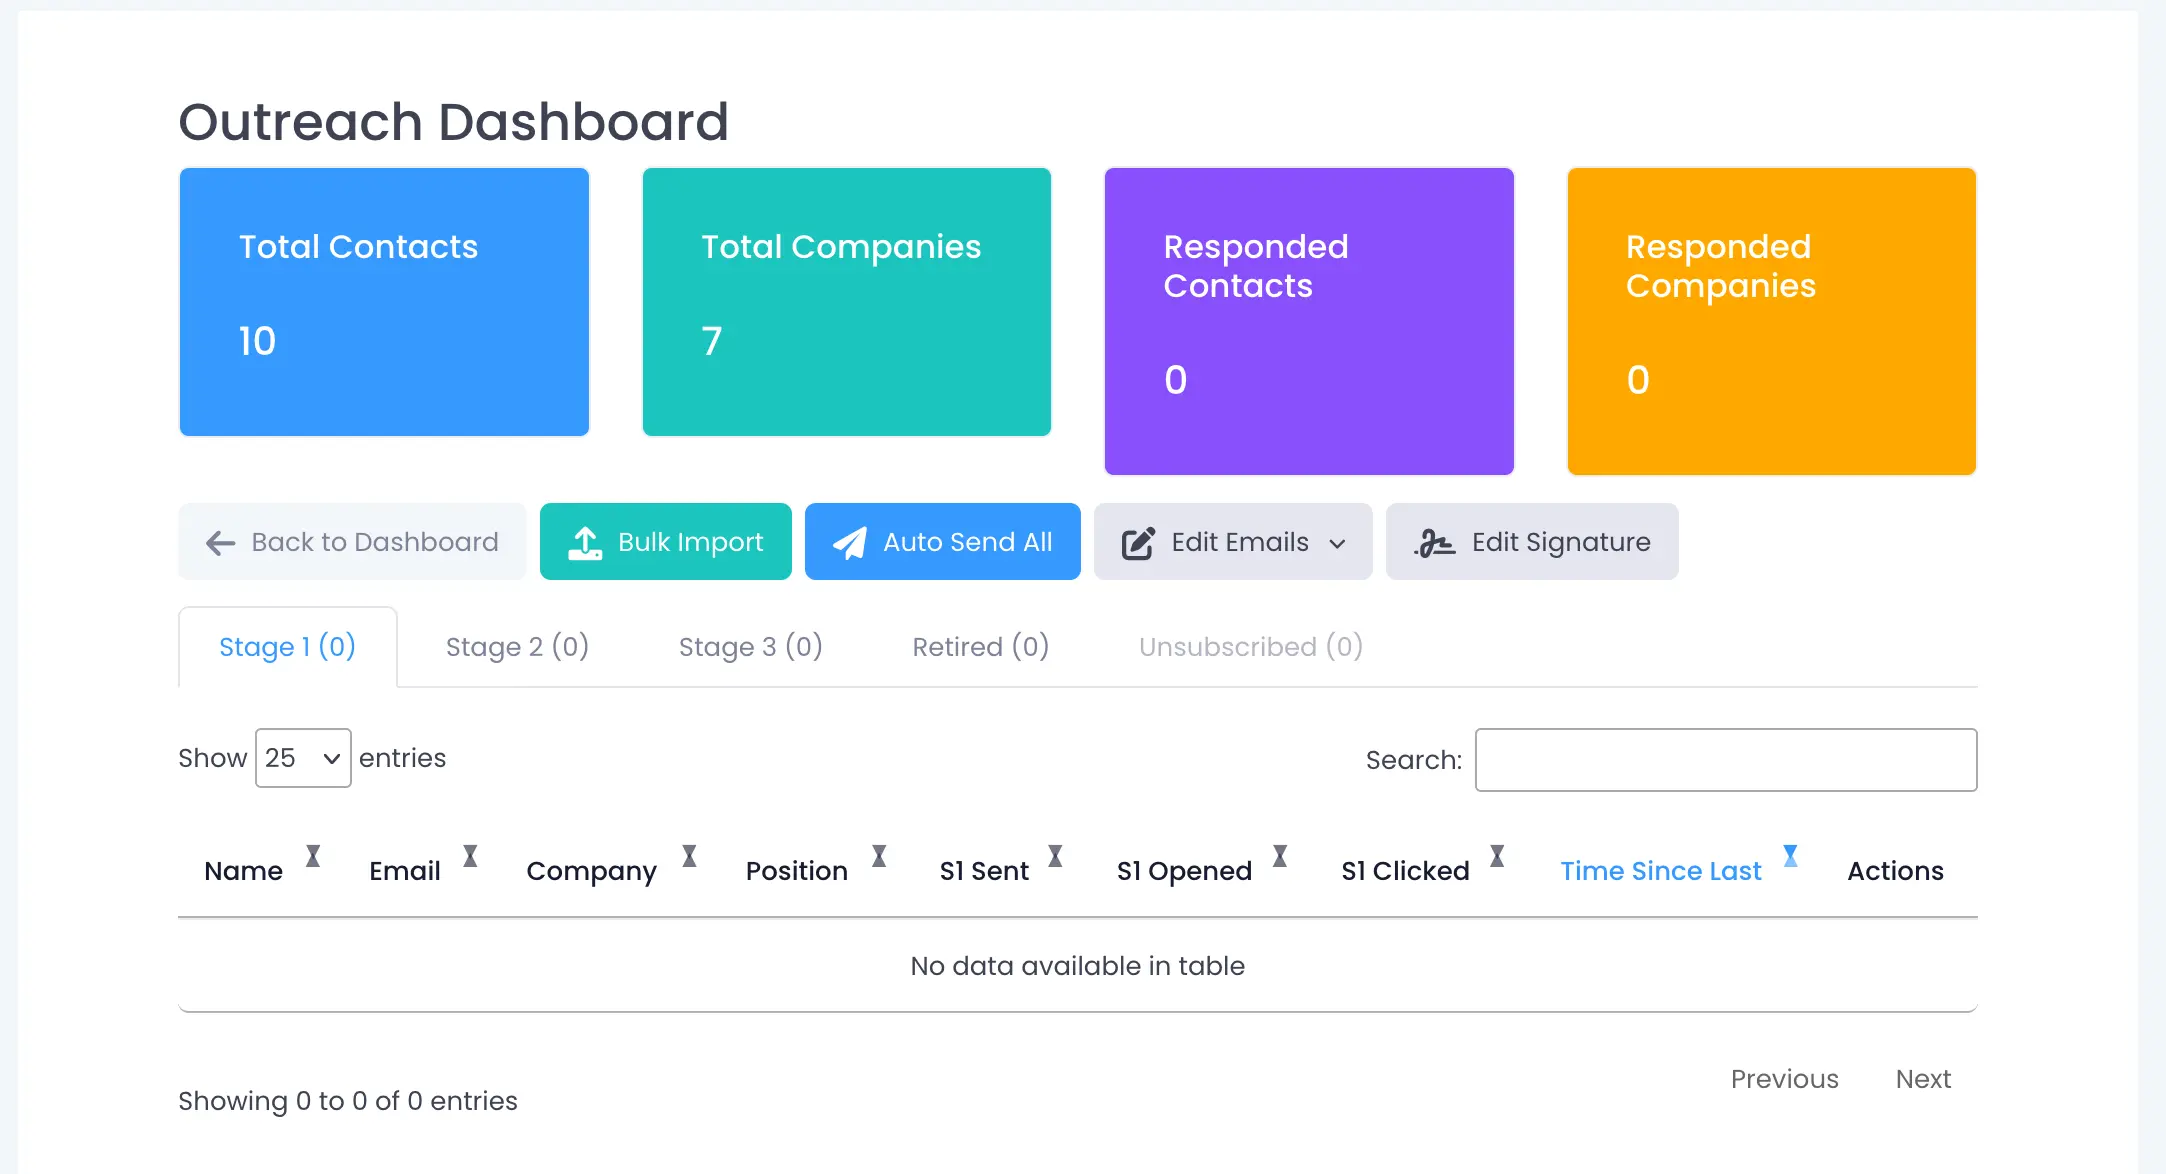
Task: Switch to the Stage 2 tab
Action: click(517, 646)
